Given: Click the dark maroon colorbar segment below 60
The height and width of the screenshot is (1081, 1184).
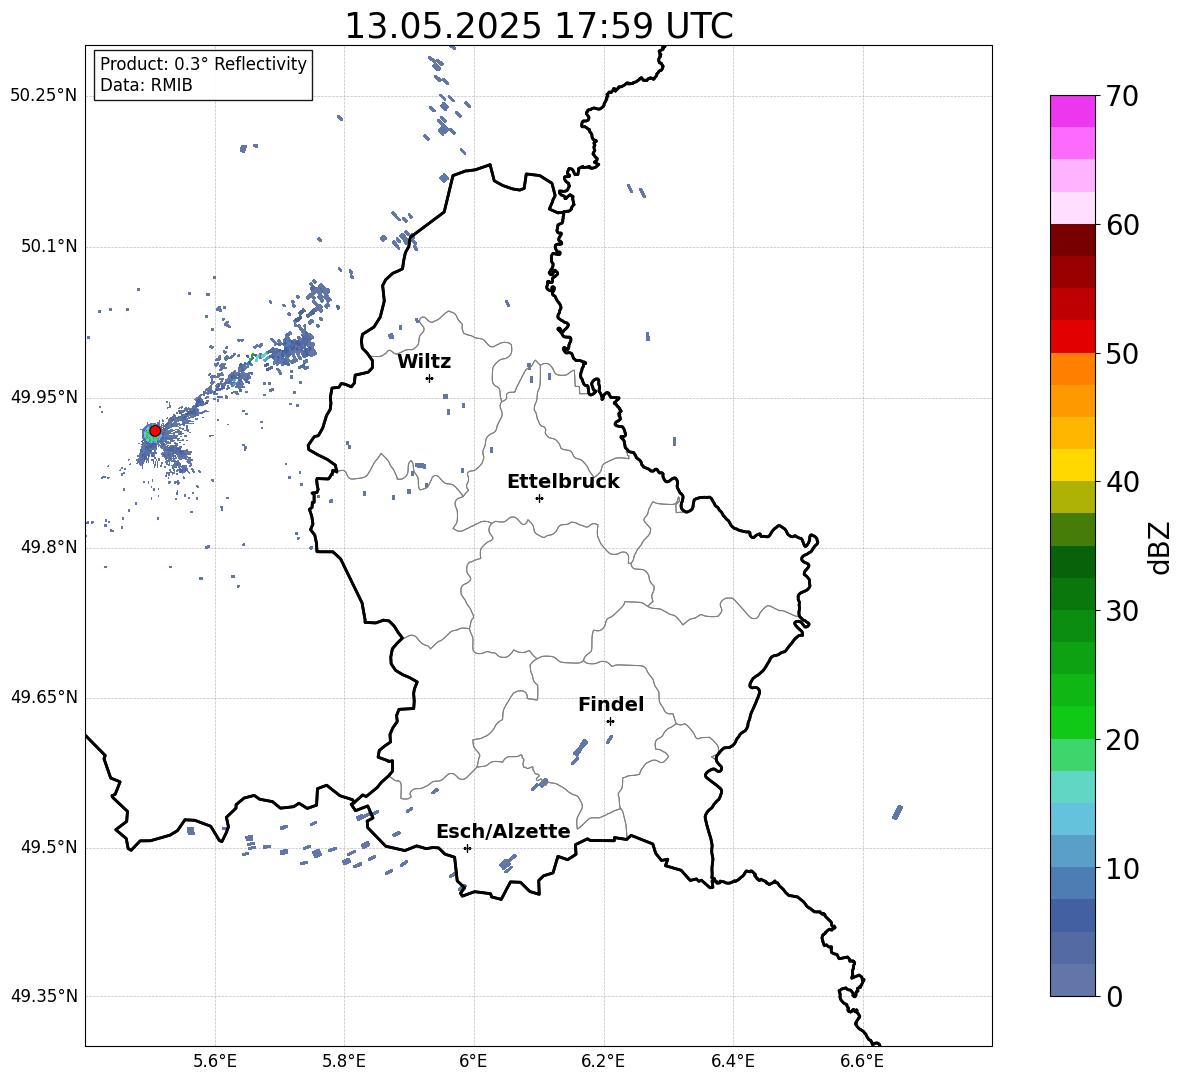Looking at the screenshot, I should (x=1073, y=240).
